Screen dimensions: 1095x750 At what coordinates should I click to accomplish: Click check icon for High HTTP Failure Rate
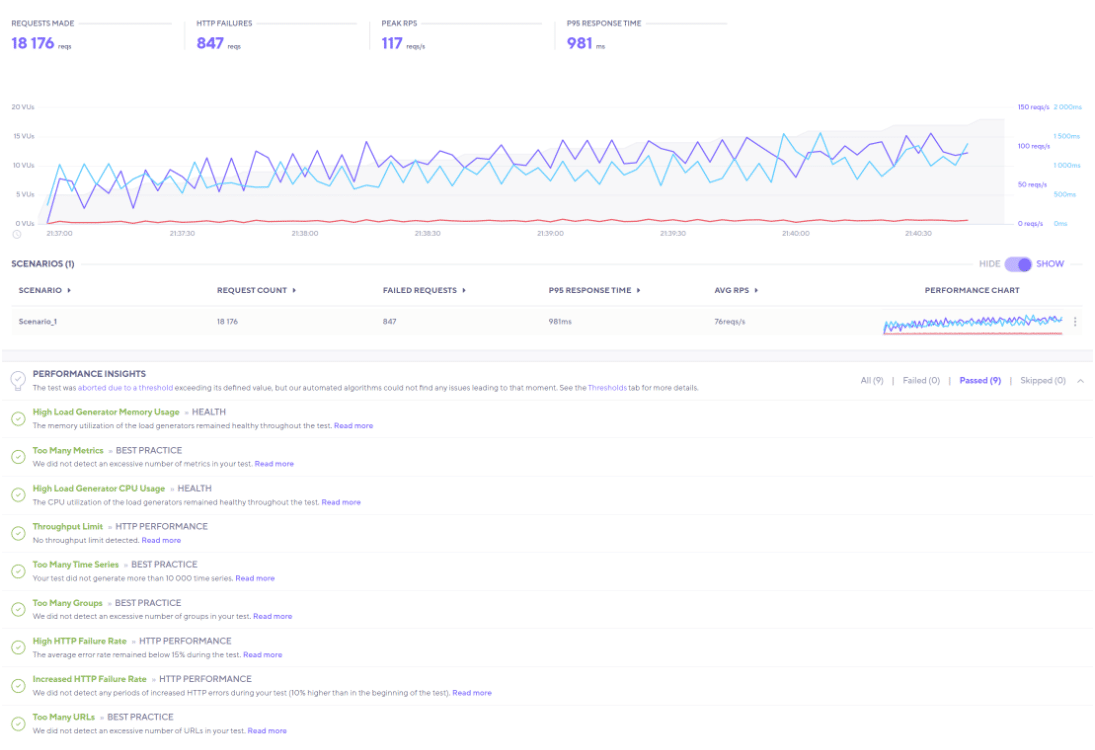[18, 647]
